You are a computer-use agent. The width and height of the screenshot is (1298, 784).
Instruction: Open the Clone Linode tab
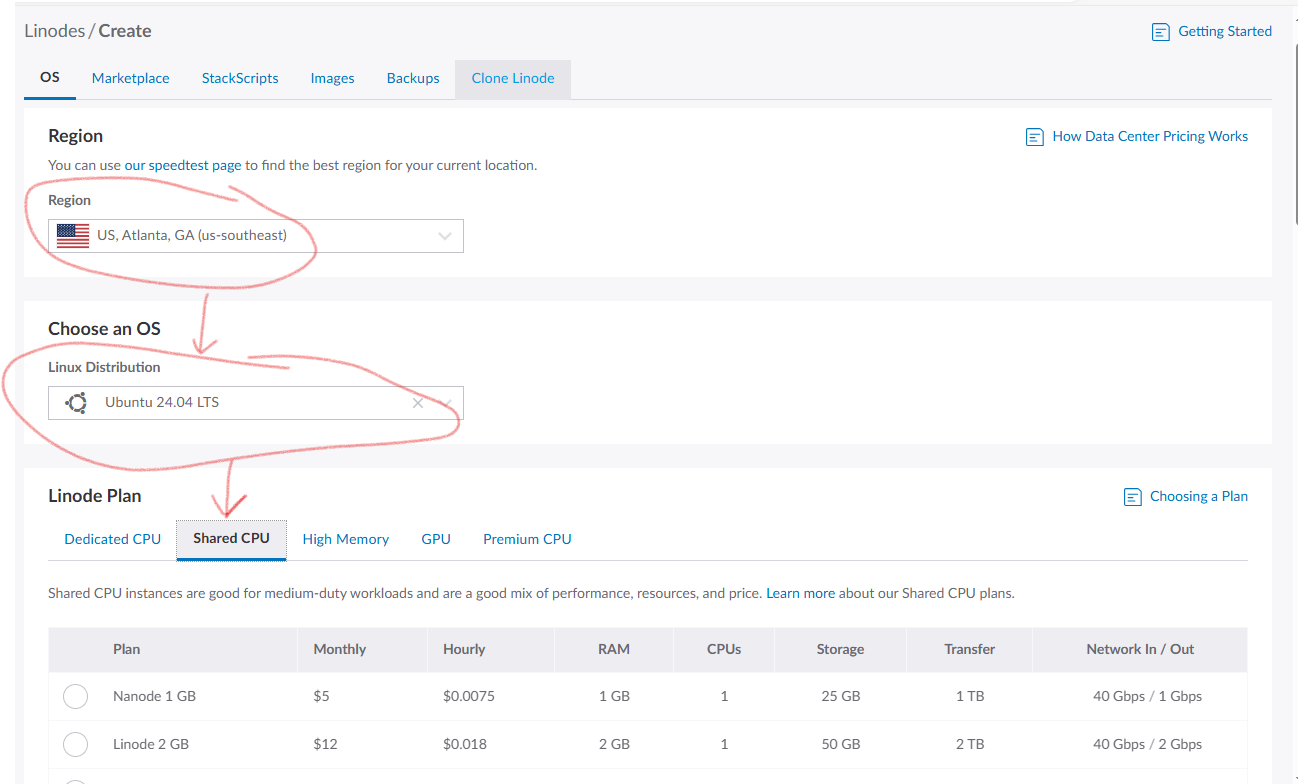[513, 79]
